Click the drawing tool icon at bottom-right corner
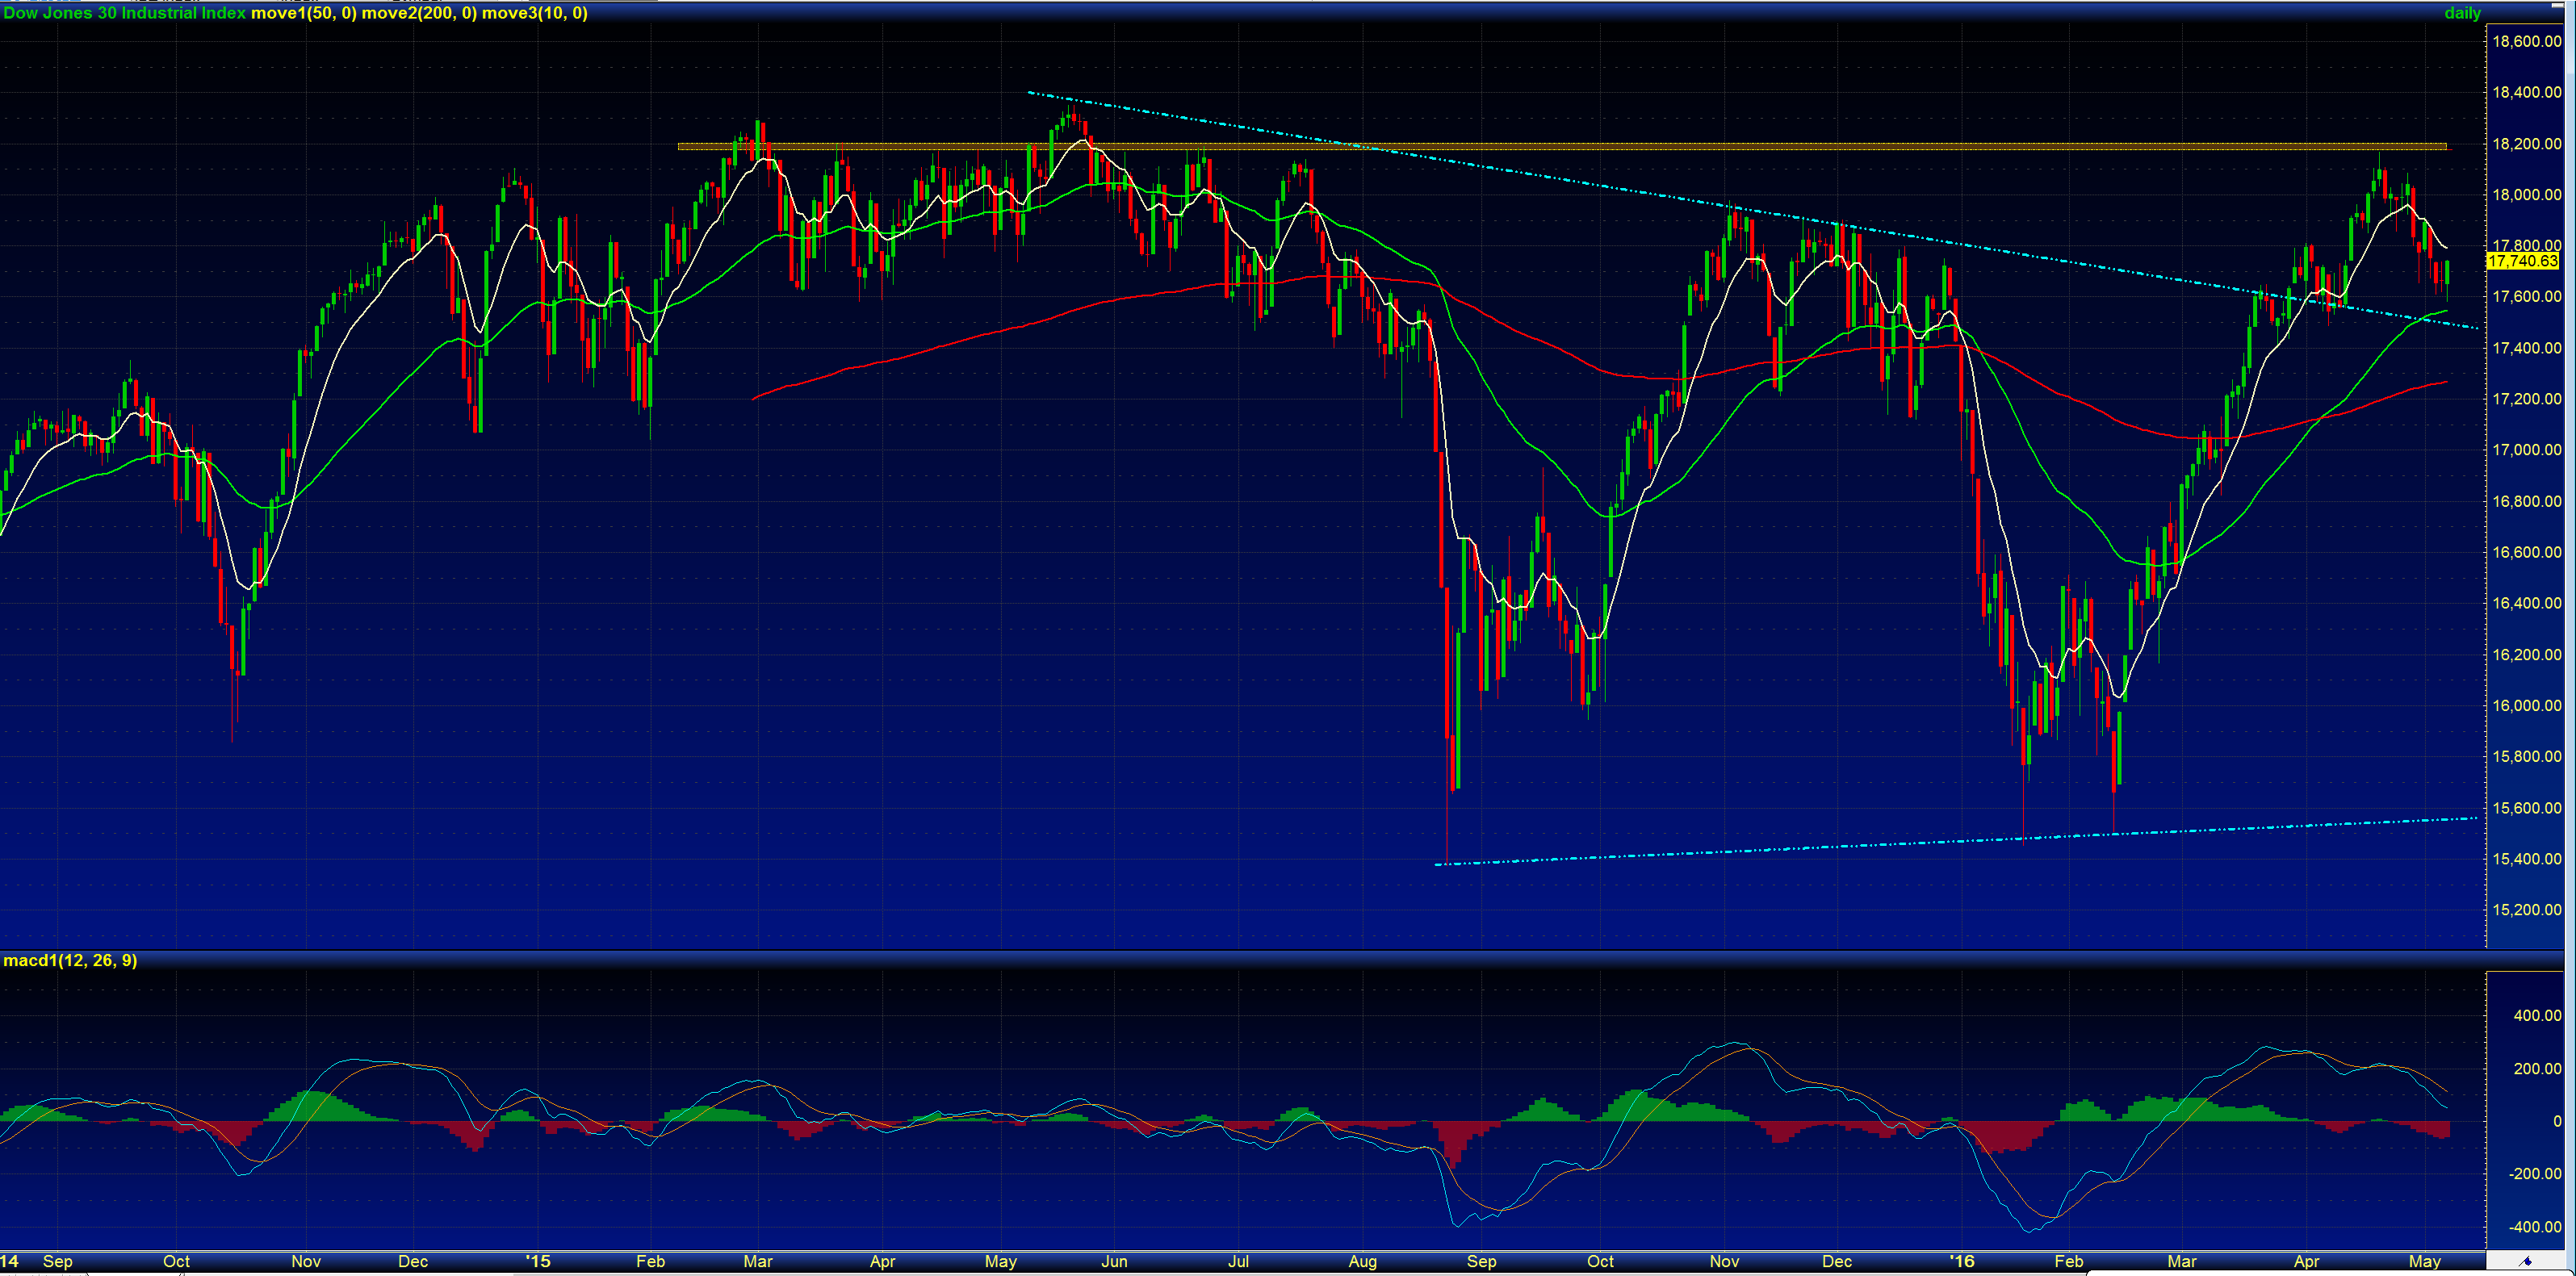 pyautogui.click(x=2526, y=1262)
